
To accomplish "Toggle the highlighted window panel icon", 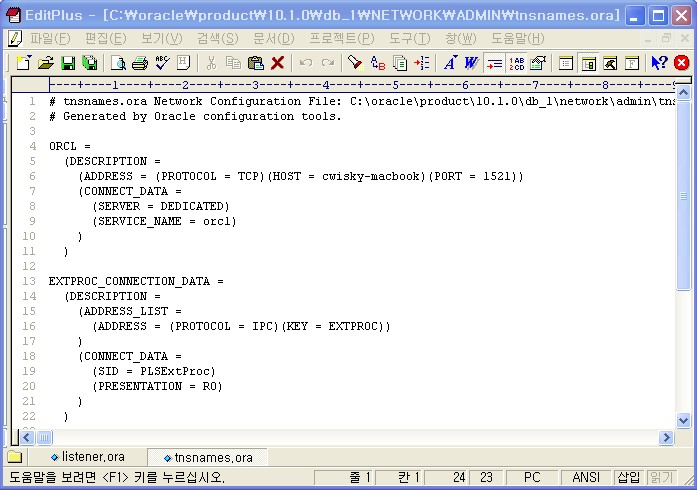I will tap(588, 63).
